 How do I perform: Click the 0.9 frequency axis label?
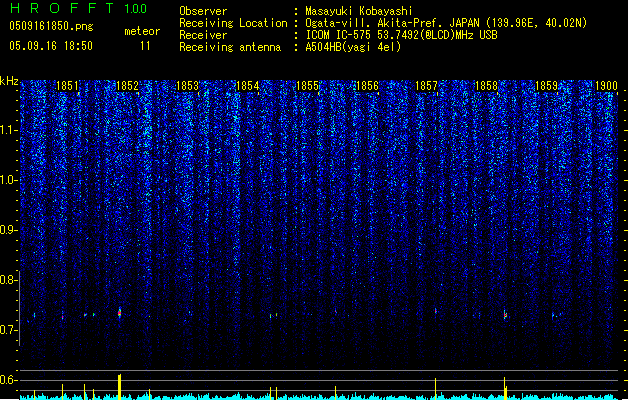[9, 230]
